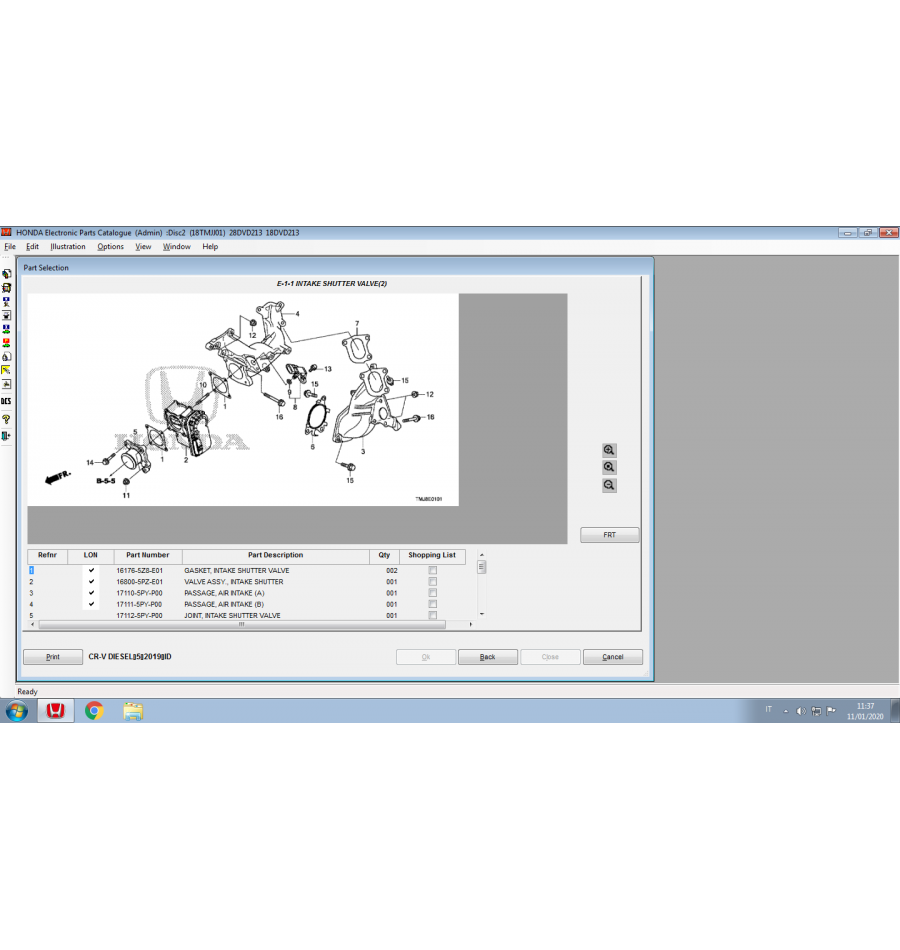This screenshot has width=900, height=950.
Task: Click the B-5-5 reference in the illustration
Action: (105, 481)
